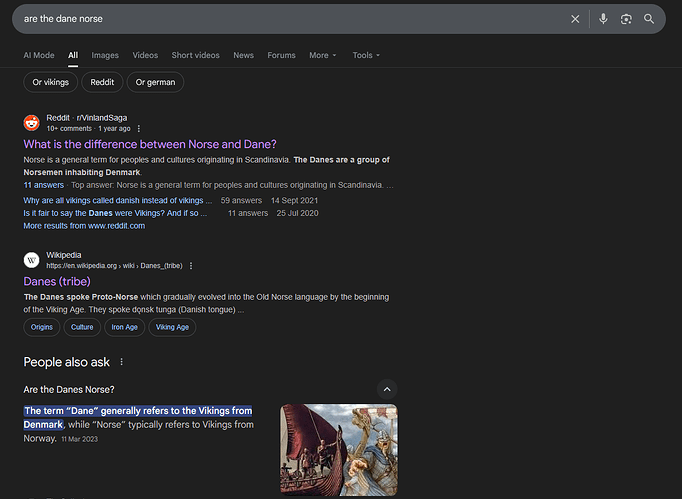
Task: Jump to the Culture section chip
Action: coord(82,327)
